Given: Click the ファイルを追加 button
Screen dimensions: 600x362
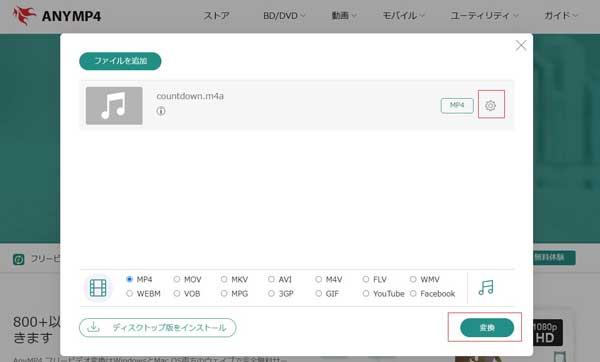Looking at the screenshot, I should 120,61.
